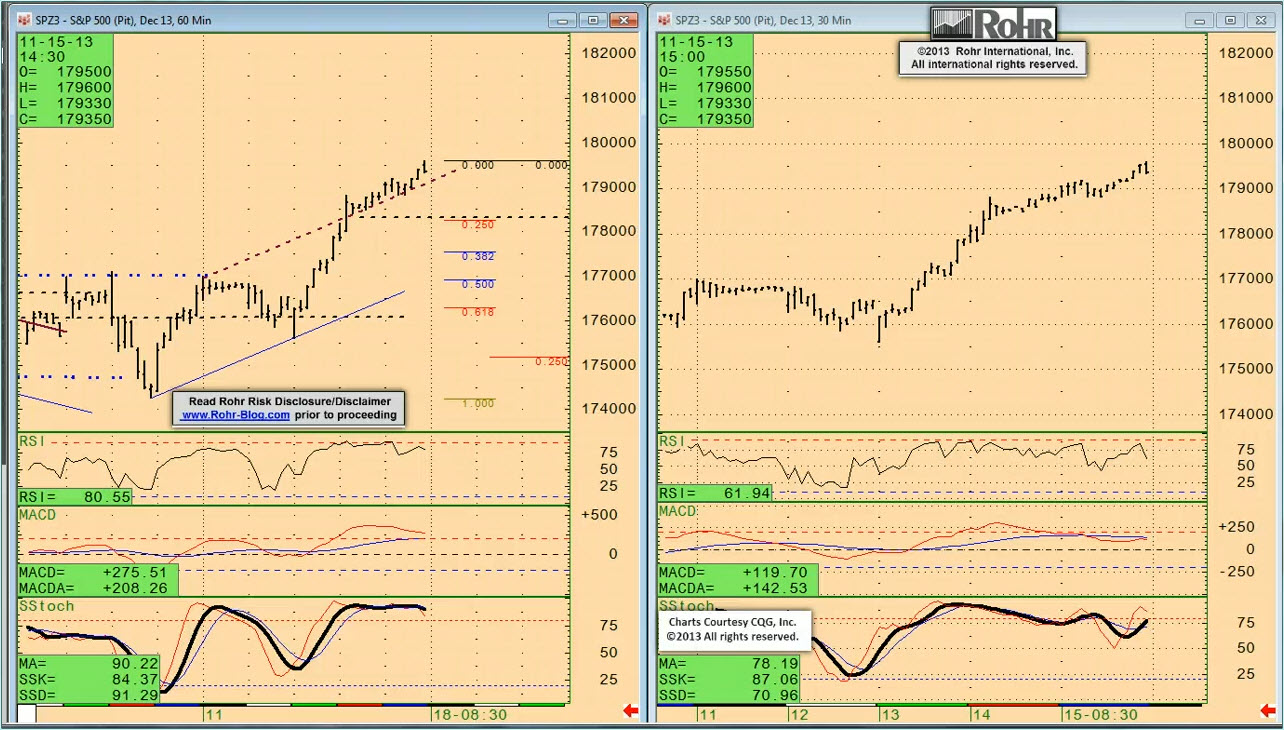
Task: Click the 30 Min chart window icon
Action: pos(664,20)
